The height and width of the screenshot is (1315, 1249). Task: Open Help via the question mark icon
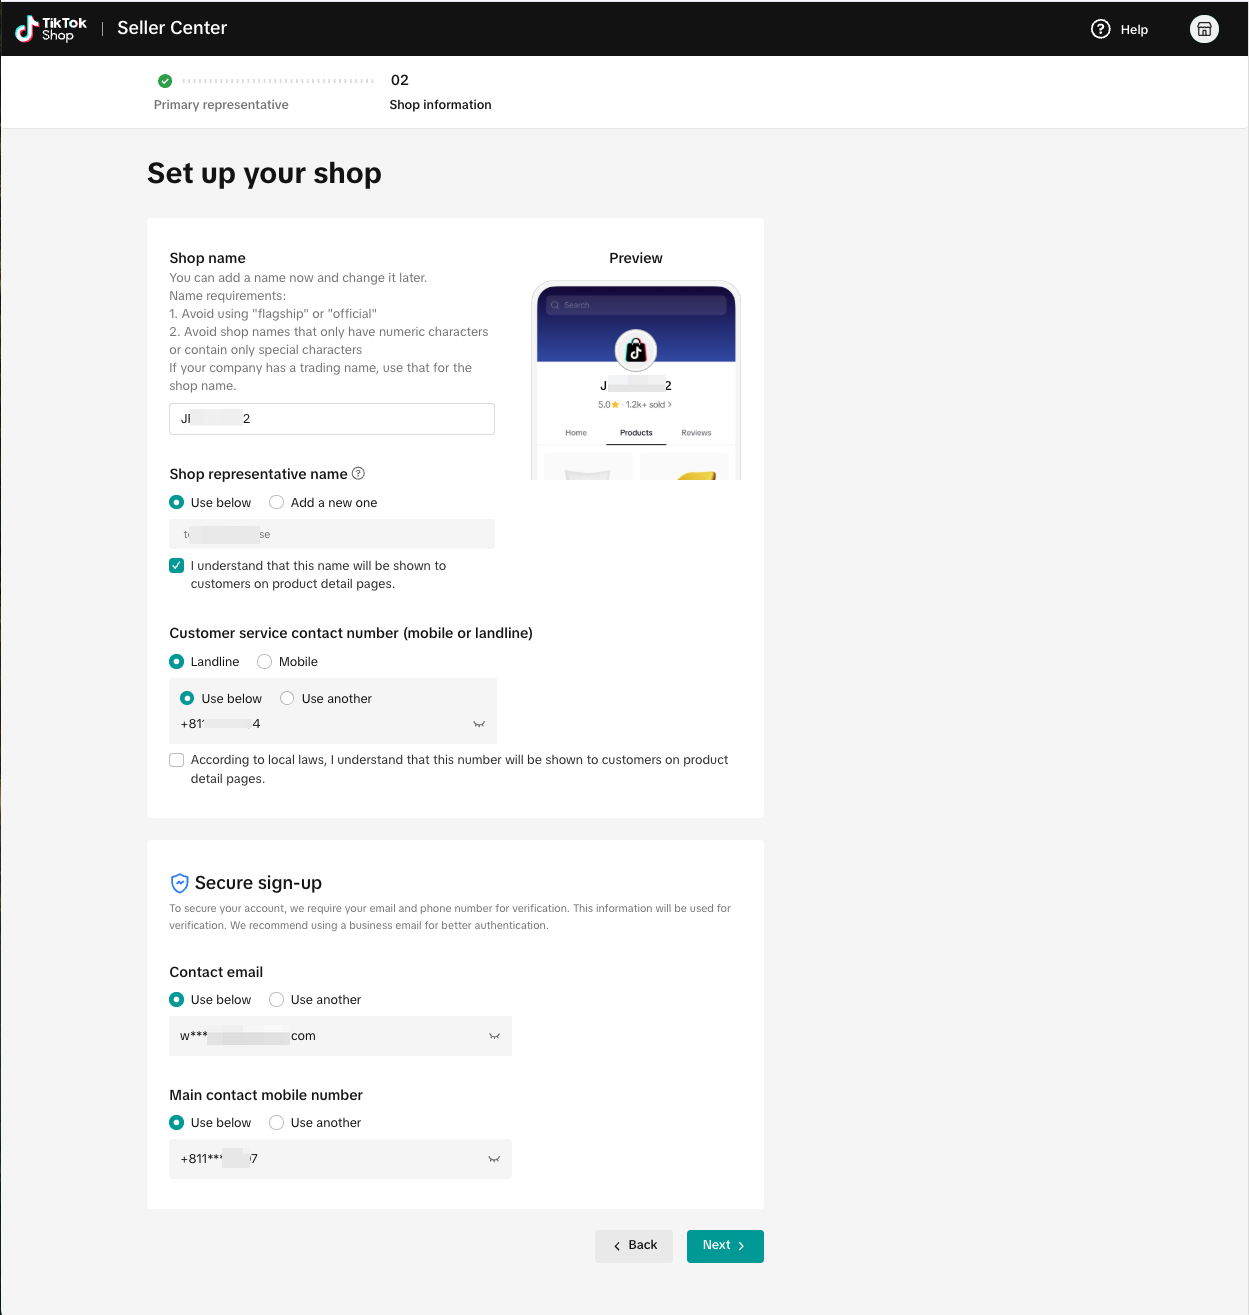(1101, 29)
